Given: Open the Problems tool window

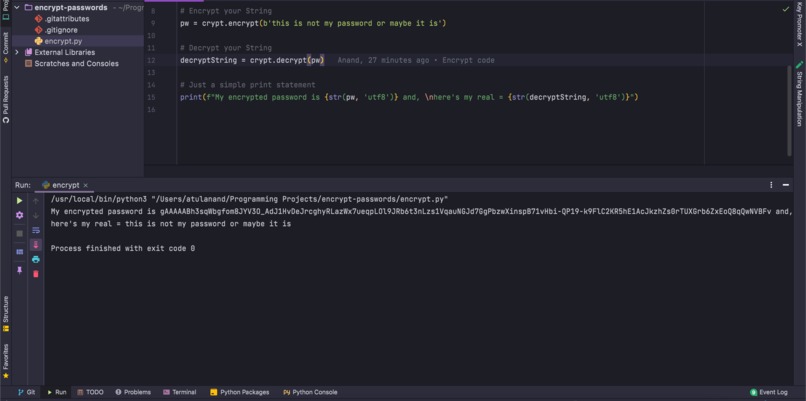Looking at the screenshot, I should (x=133, y=392).
